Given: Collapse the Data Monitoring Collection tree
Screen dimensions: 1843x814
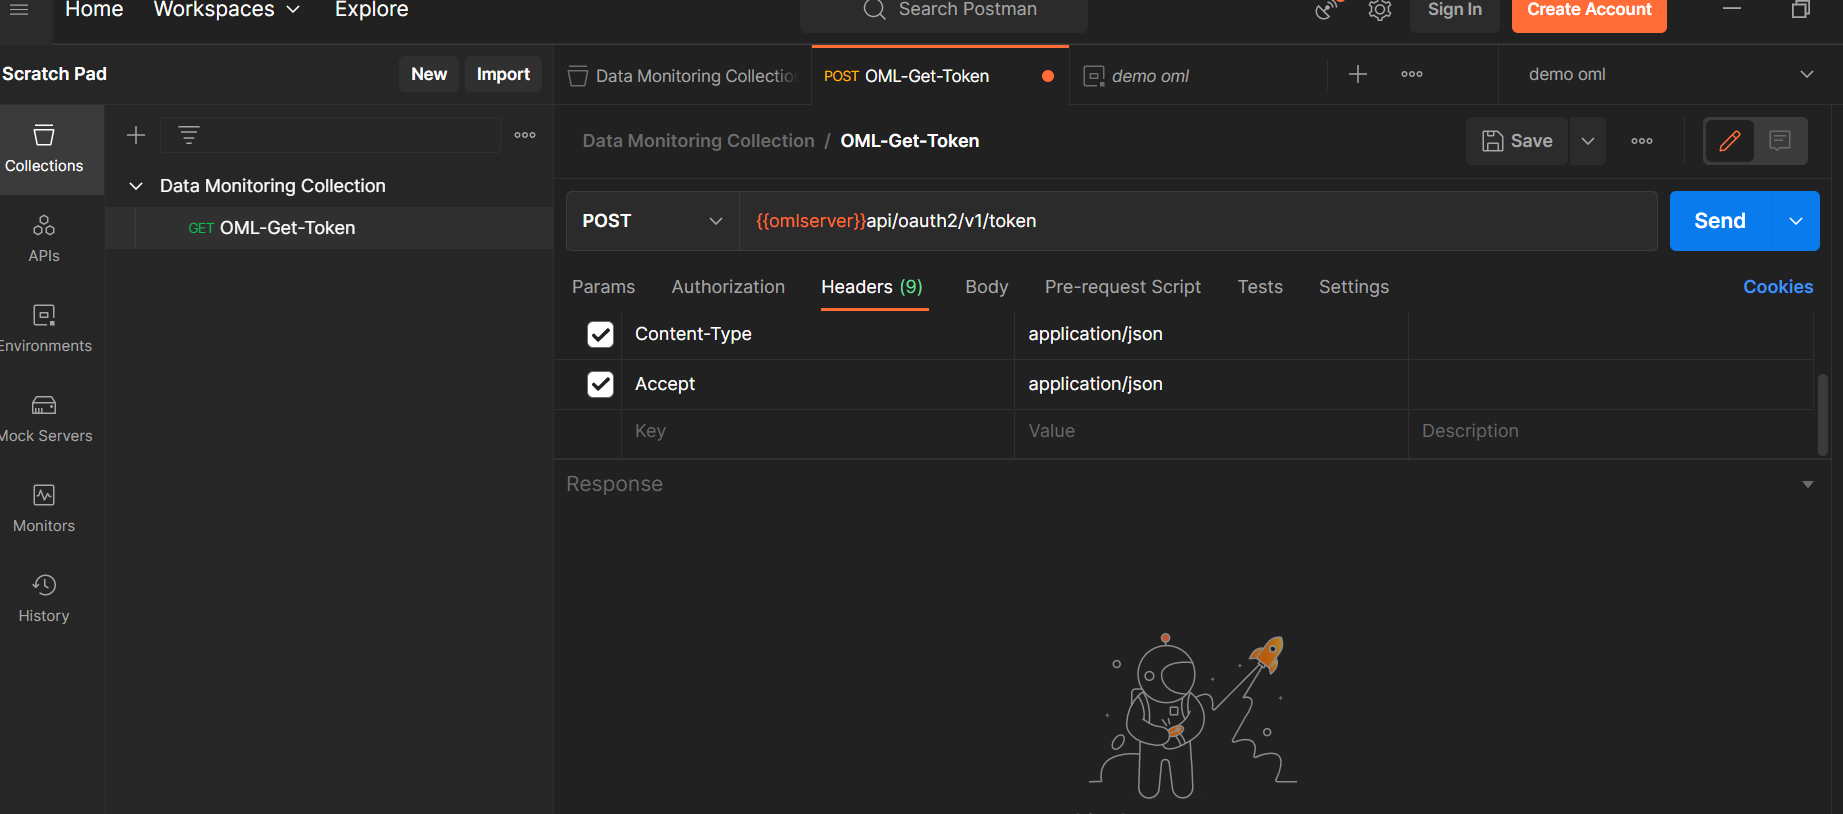Looking at the screenshot, I should click(x=136, y=186).
